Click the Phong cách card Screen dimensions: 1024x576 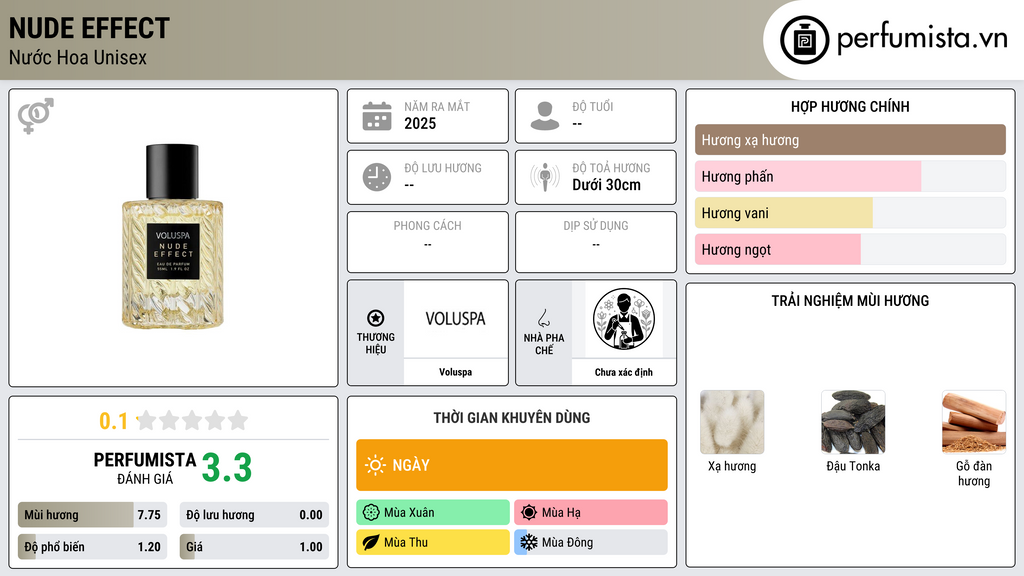(428, 242)
